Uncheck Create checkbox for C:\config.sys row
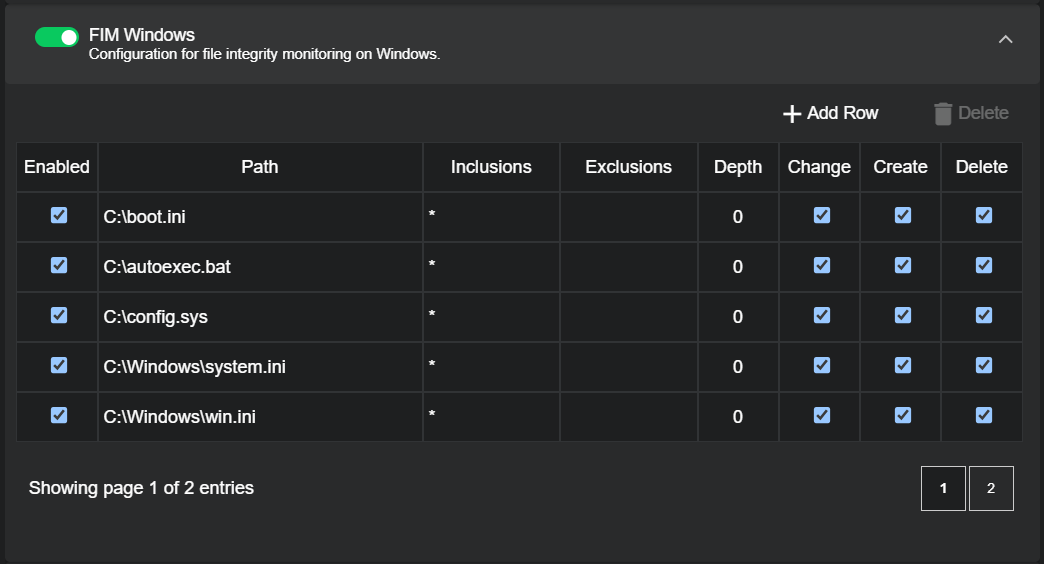The height and width of the screenshot is (564, 1044). pos(903,315)
